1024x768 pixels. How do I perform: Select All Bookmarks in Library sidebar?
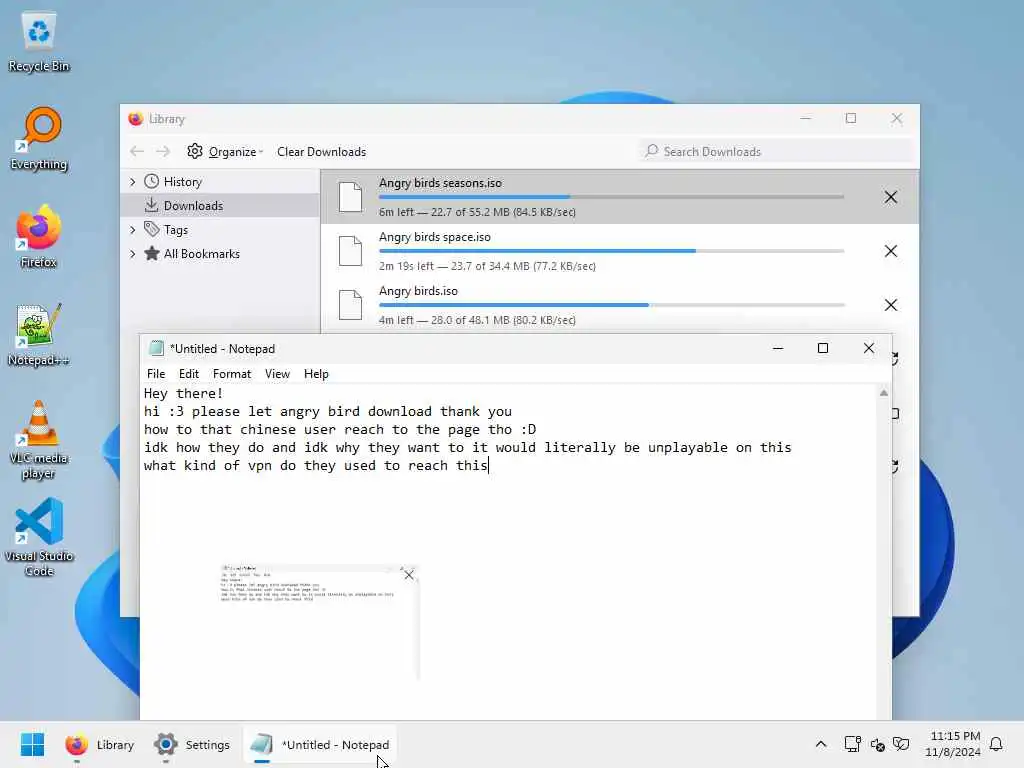pos(201,254)
